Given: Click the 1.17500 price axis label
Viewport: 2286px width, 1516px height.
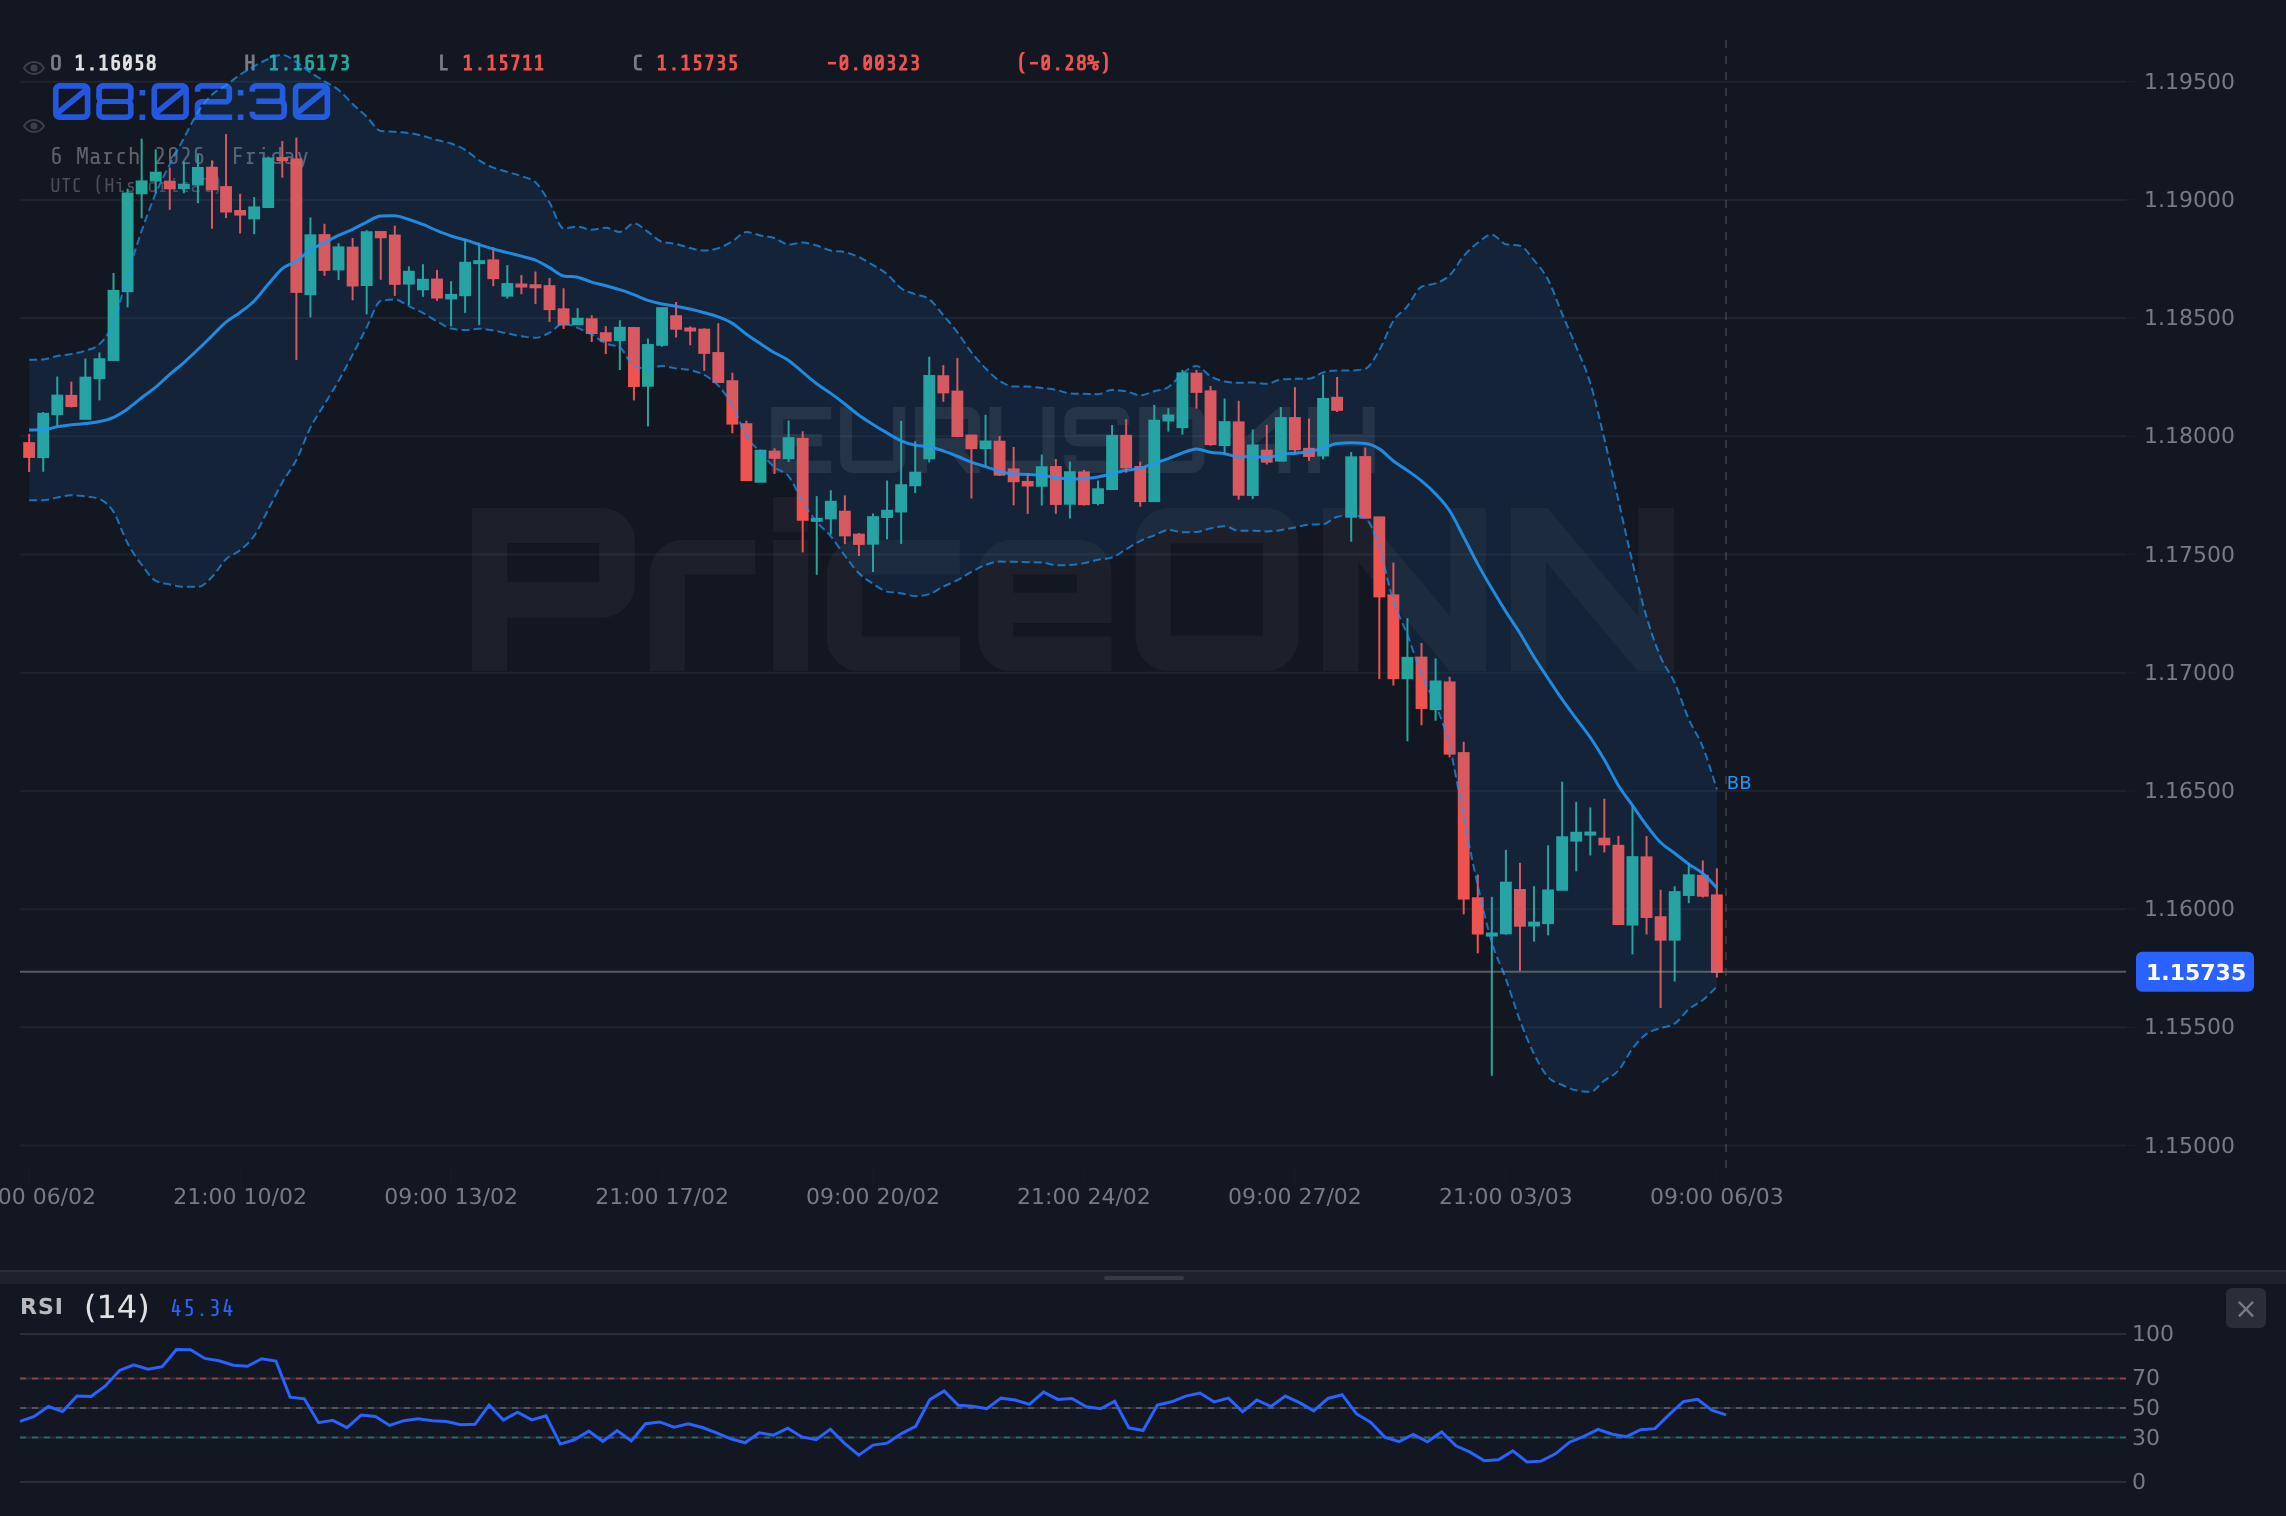Looking at the screenshot, I should [2189, 554].
